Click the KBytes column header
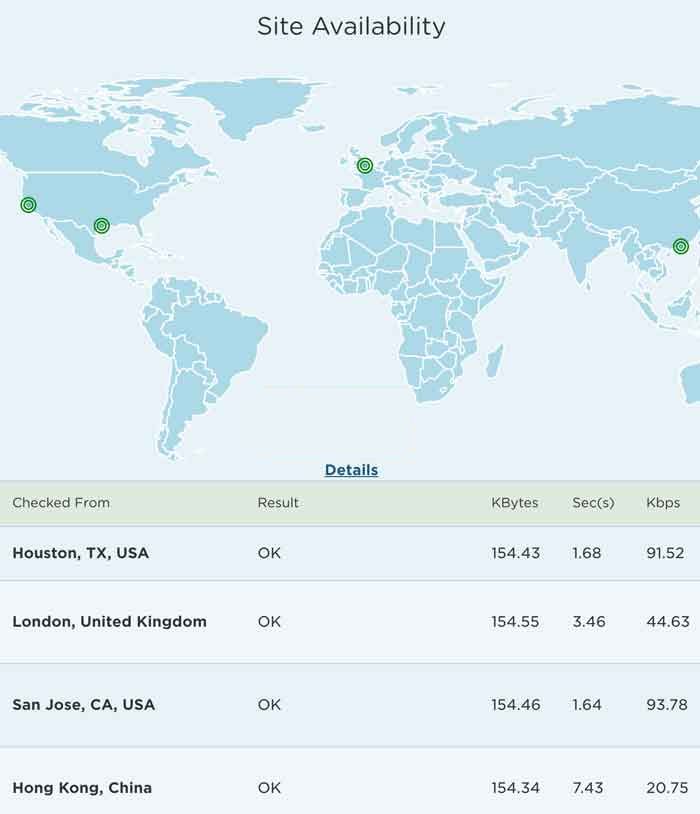Viewport: 700px width, 814px height. (515, 503)
